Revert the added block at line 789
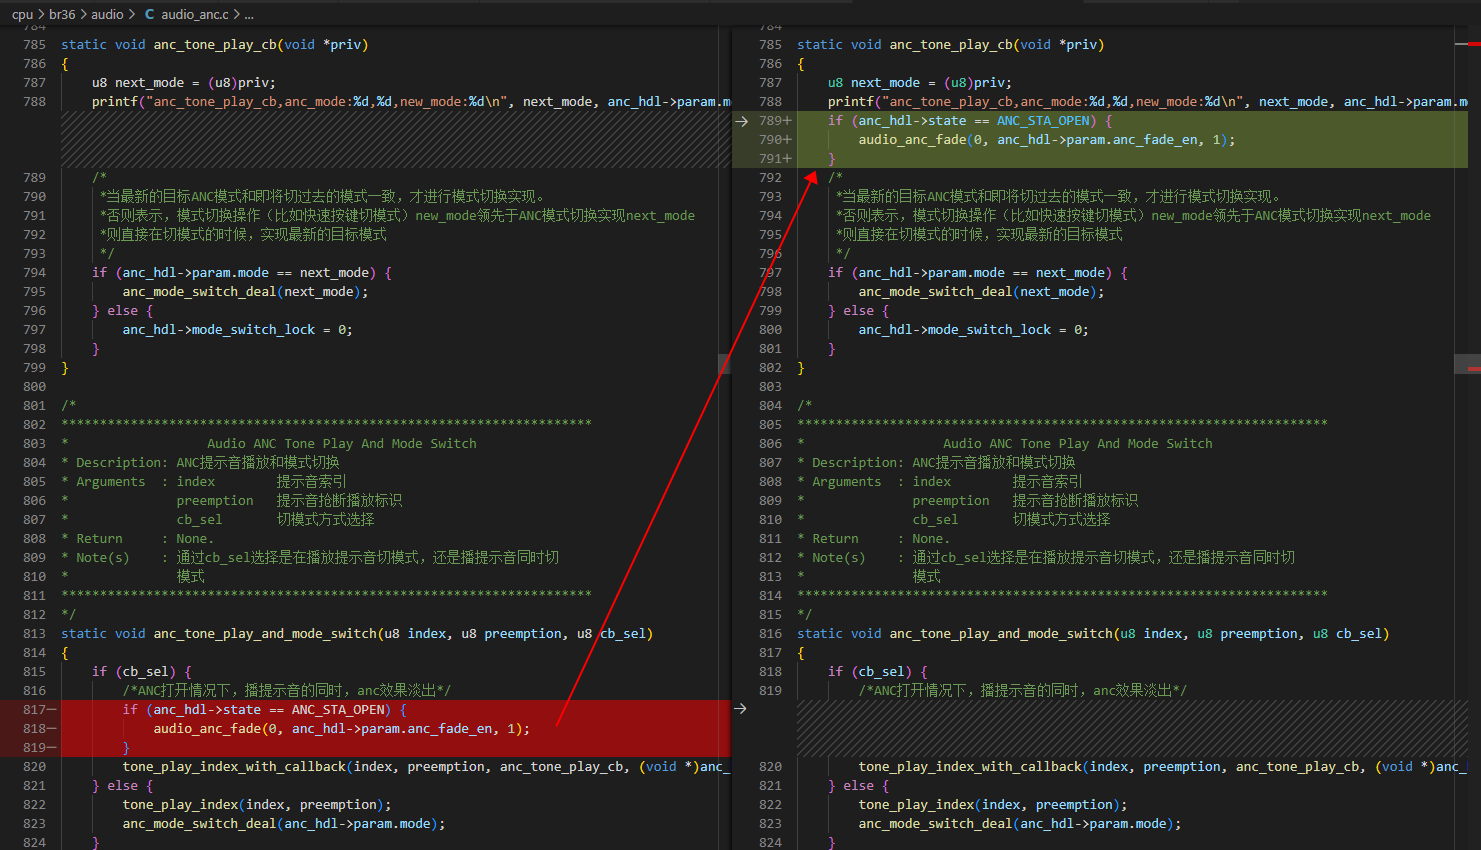 pos(741,121)
